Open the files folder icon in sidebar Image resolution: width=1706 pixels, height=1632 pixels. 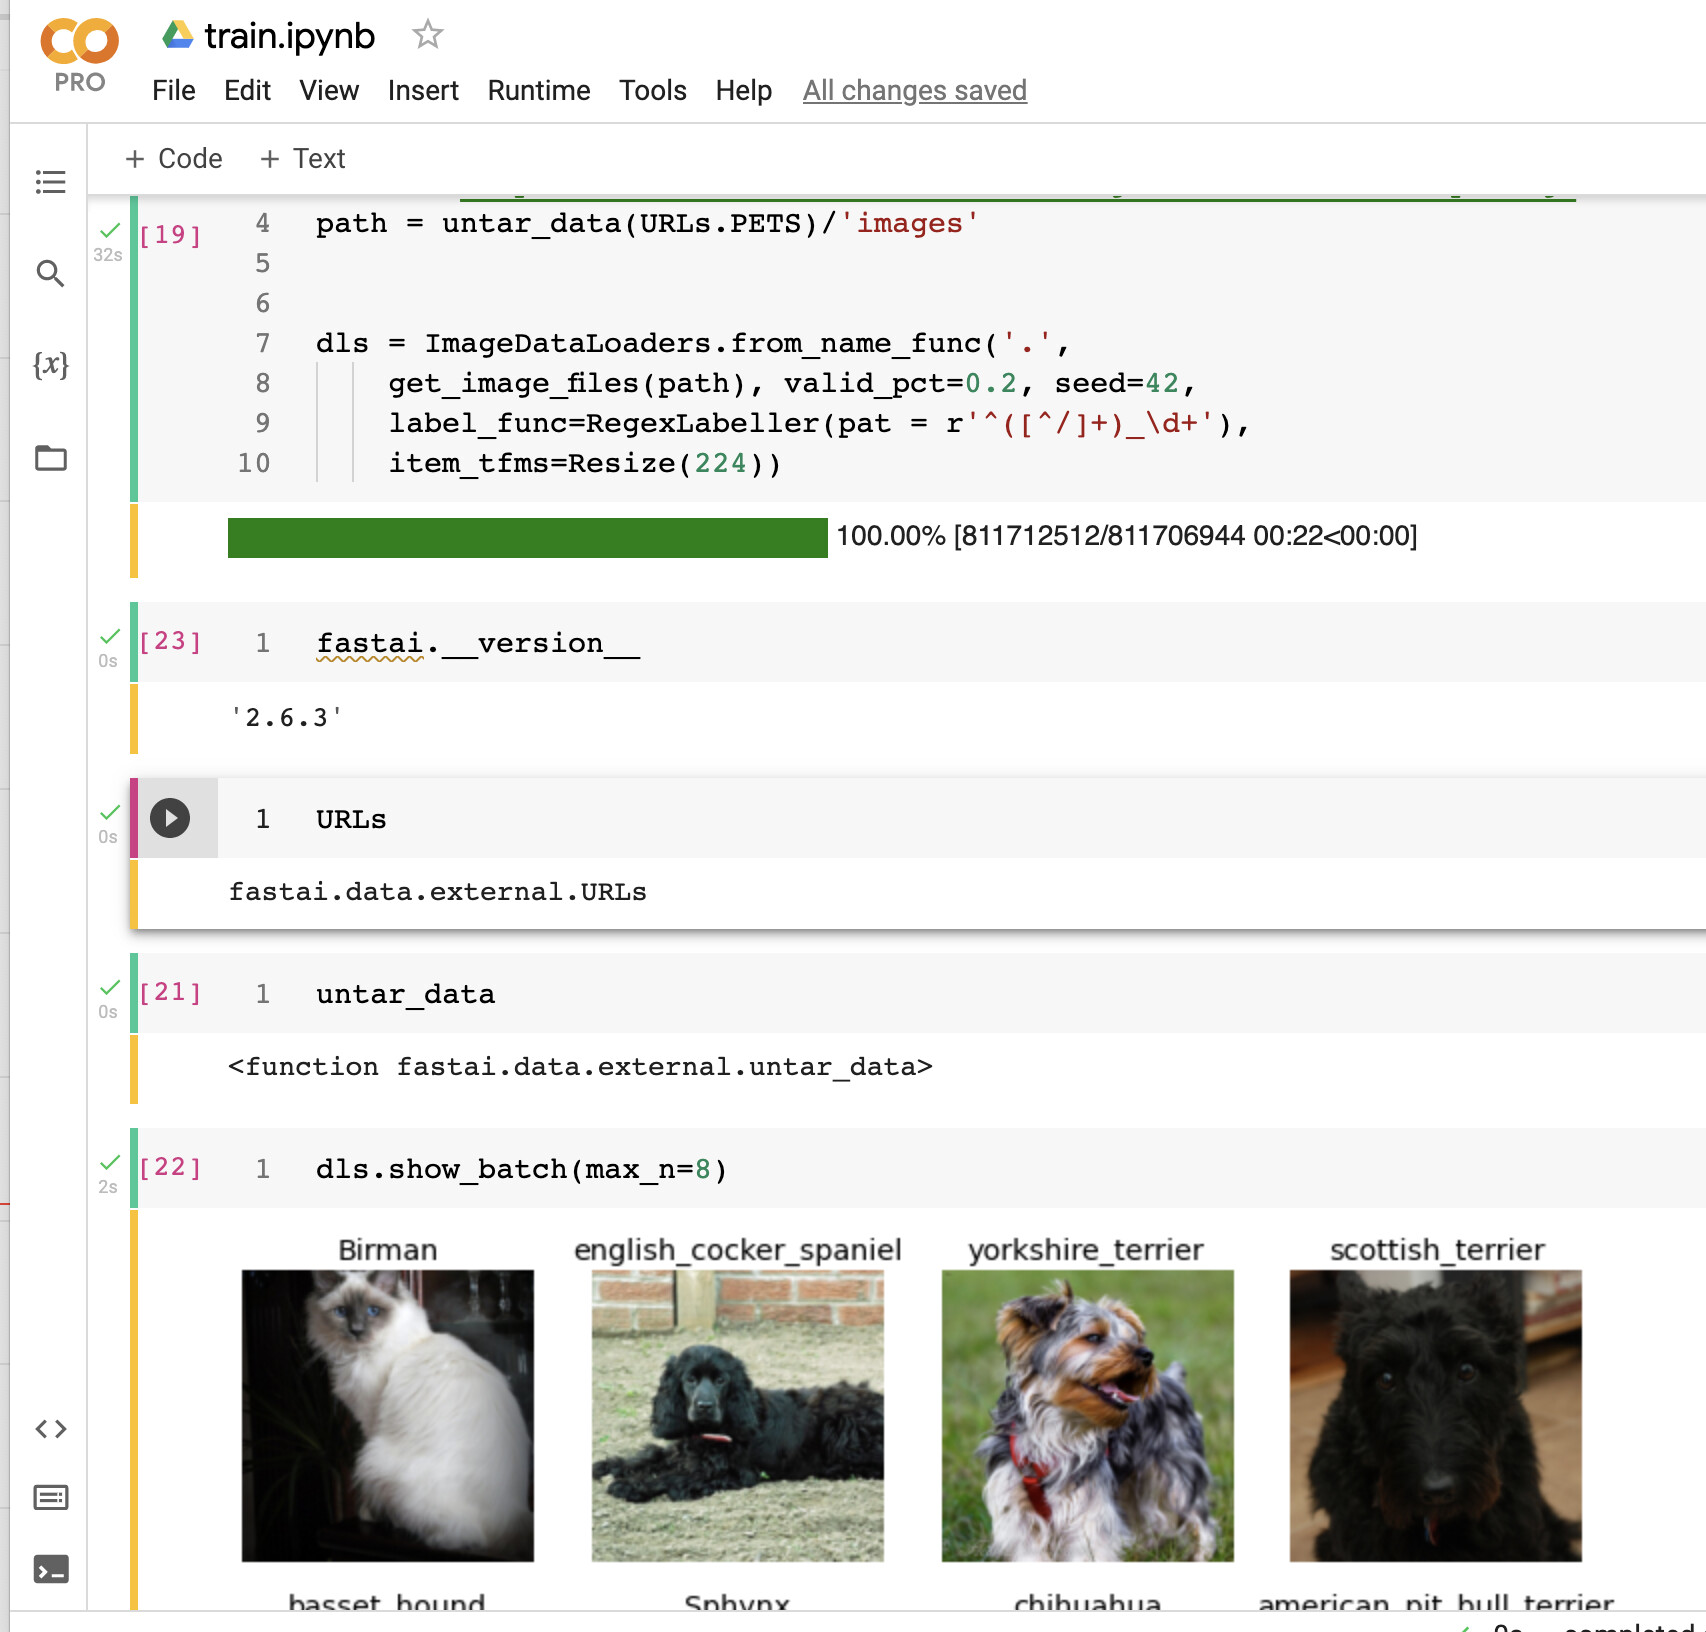pyautogui.click(x=51, y=458)
